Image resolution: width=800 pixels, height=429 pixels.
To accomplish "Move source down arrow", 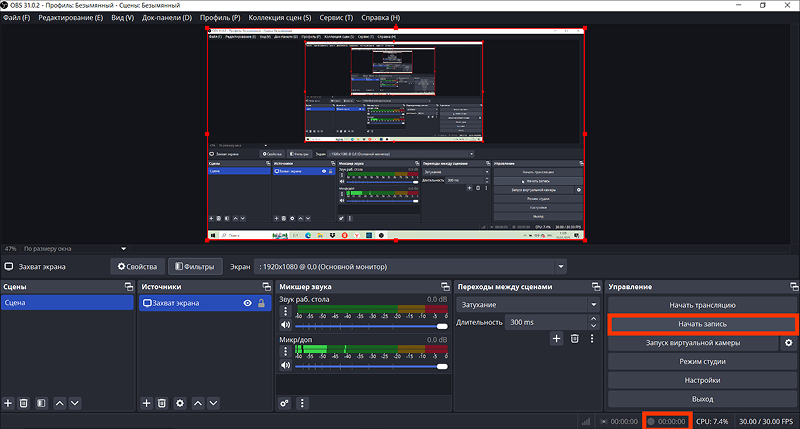I will 213,403.
